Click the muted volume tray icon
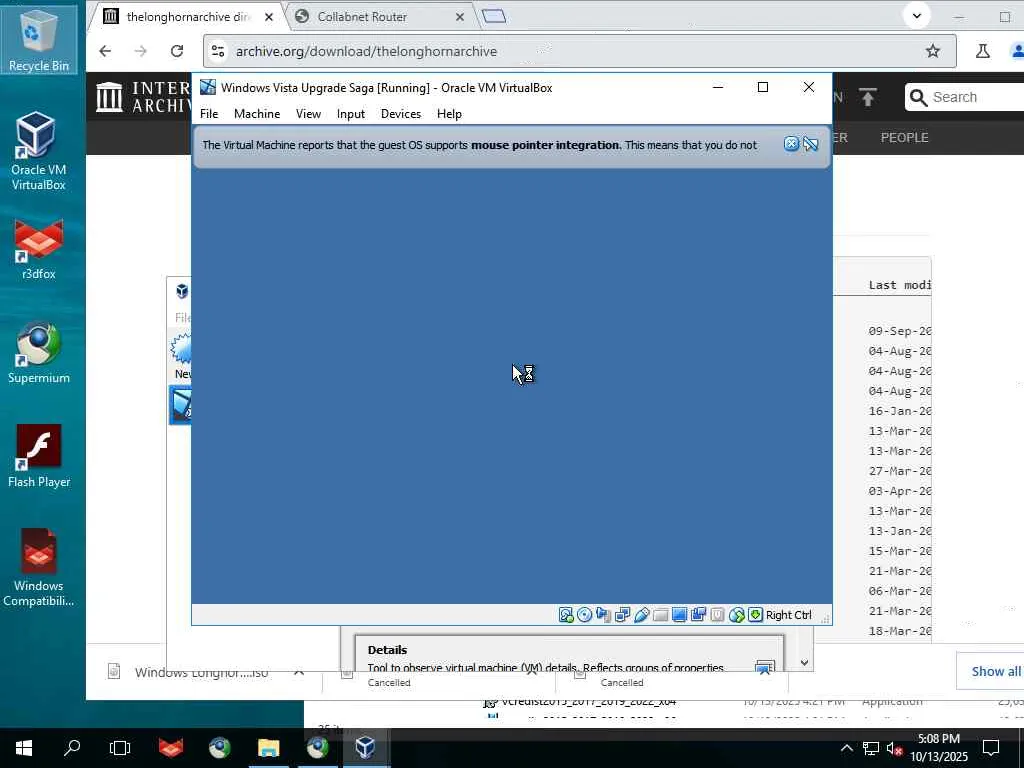This screenshot has height=768, width=1024. (x=894, y=748)
